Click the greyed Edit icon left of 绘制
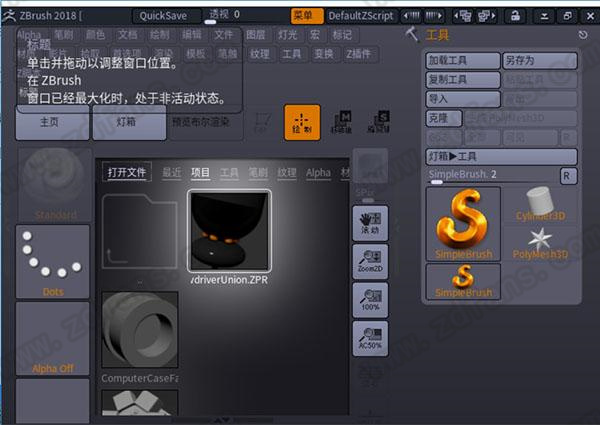600x425 pixels. (x=263, y=122)
